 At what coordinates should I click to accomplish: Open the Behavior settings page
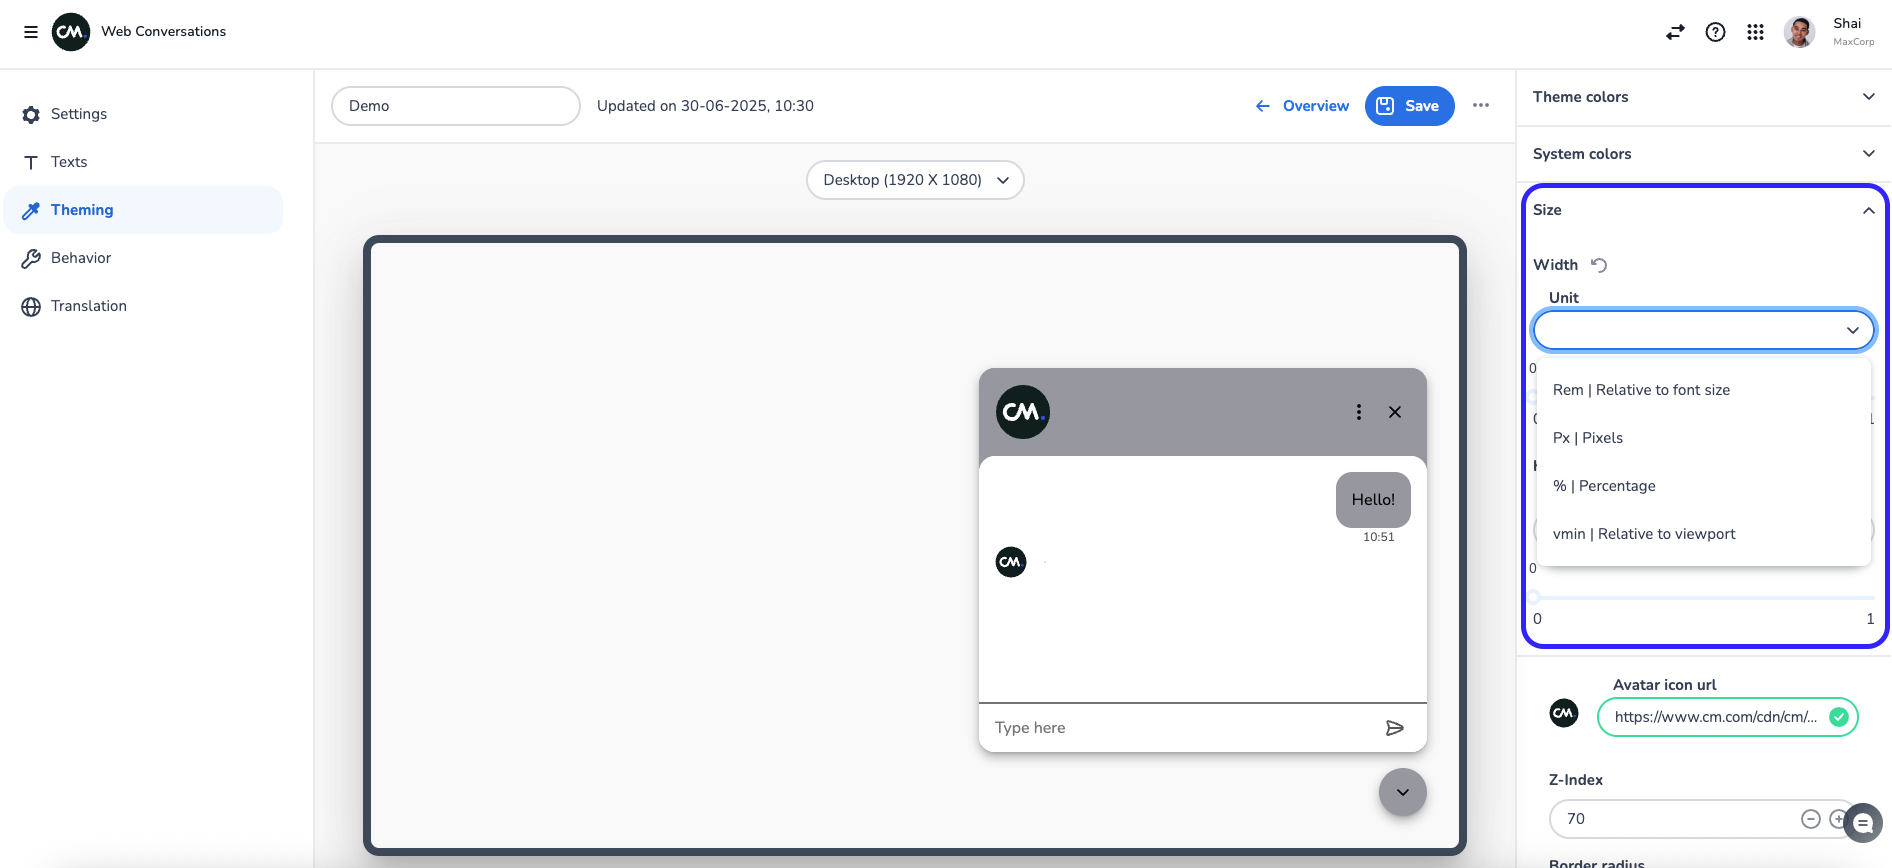(x=81, y=258)
